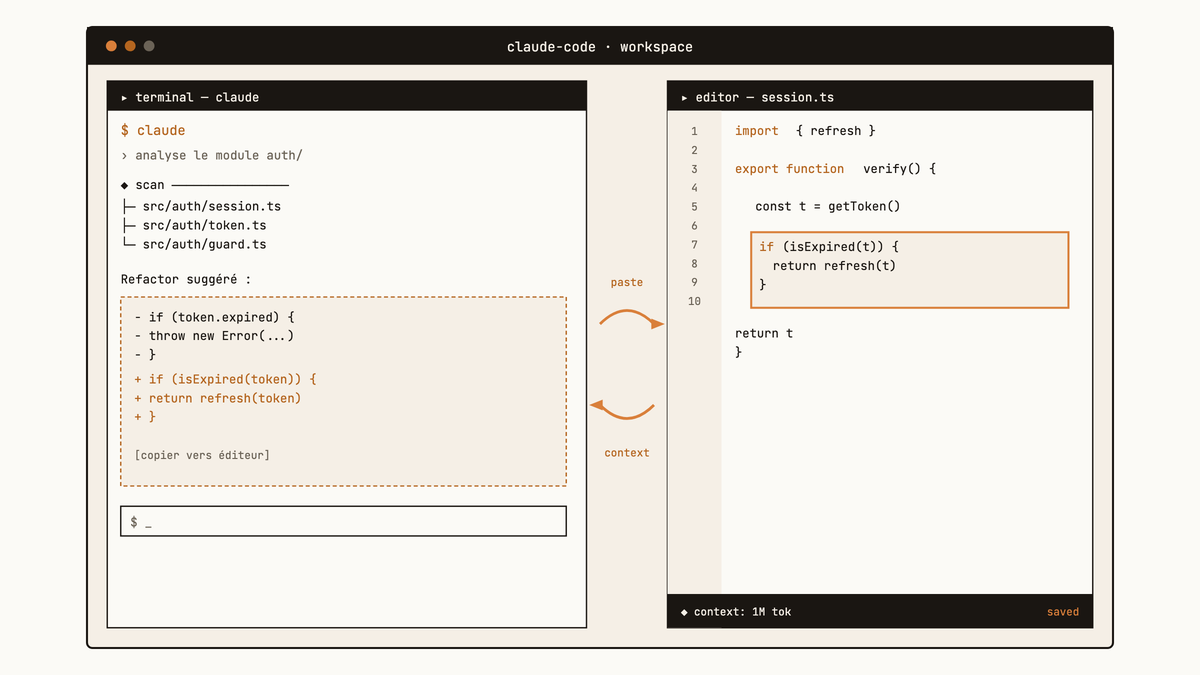Click the '$ claude' command line
Viewport: 1200px width, 675px height.
click(x=153, y=130)
